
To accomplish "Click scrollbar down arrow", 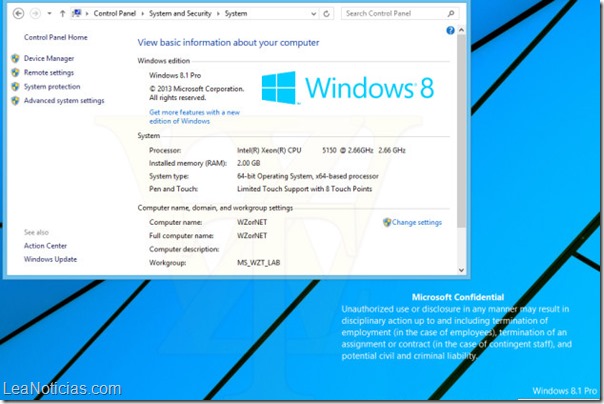I will click(461, 270).
